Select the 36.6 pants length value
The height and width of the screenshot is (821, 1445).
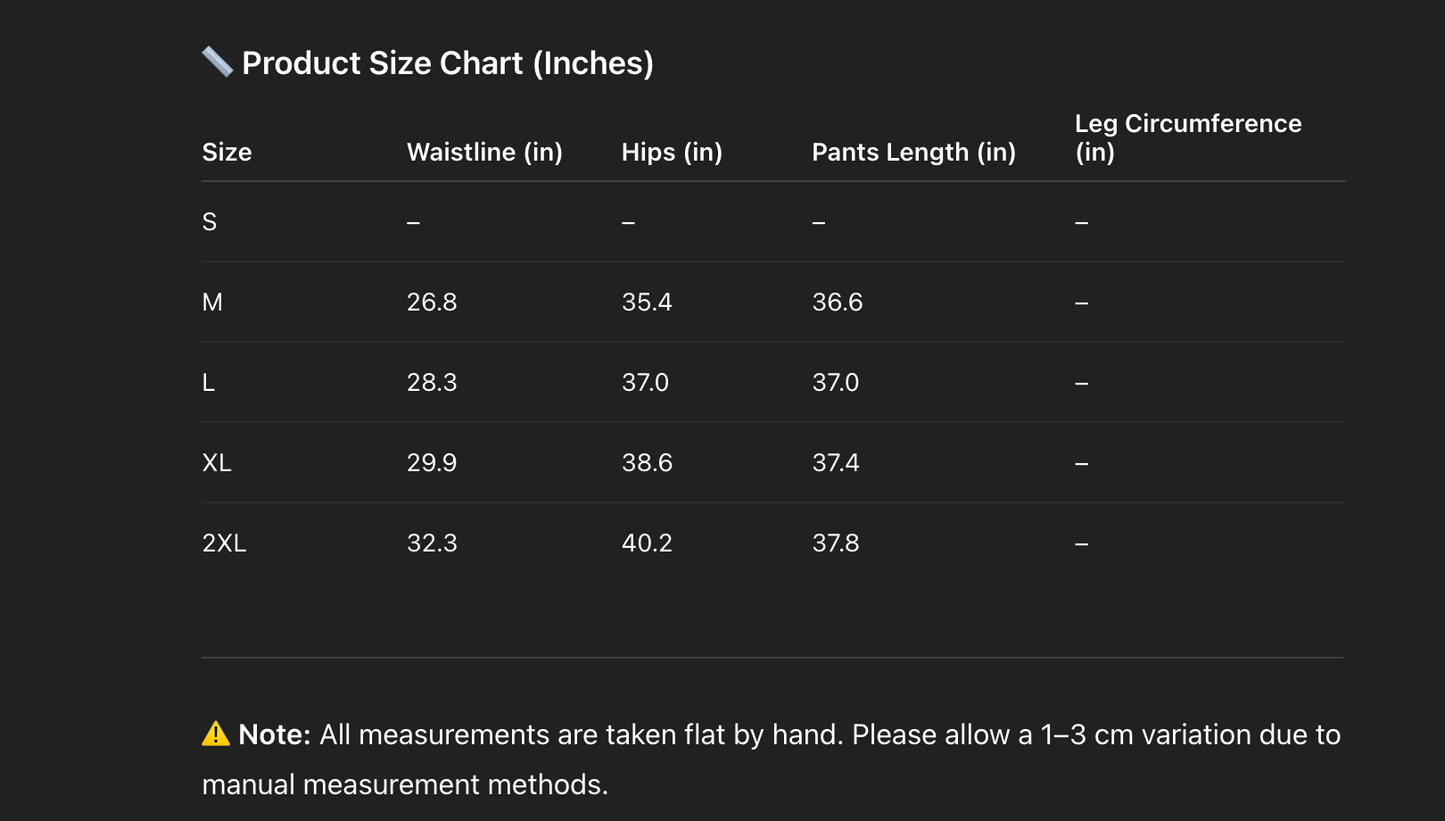point(837,302)
